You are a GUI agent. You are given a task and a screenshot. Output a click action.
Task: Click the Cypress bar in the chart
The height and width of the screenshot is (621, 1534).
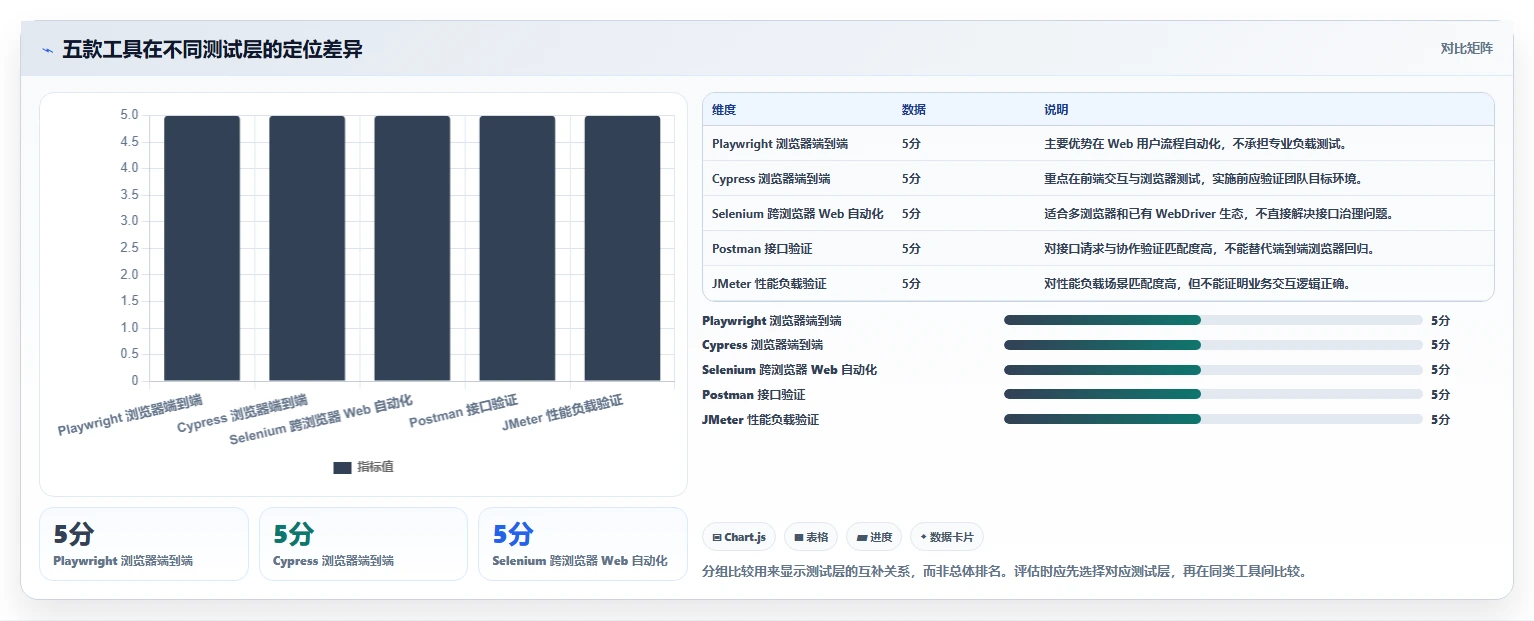pyautogui.click(x=307, y=248)
